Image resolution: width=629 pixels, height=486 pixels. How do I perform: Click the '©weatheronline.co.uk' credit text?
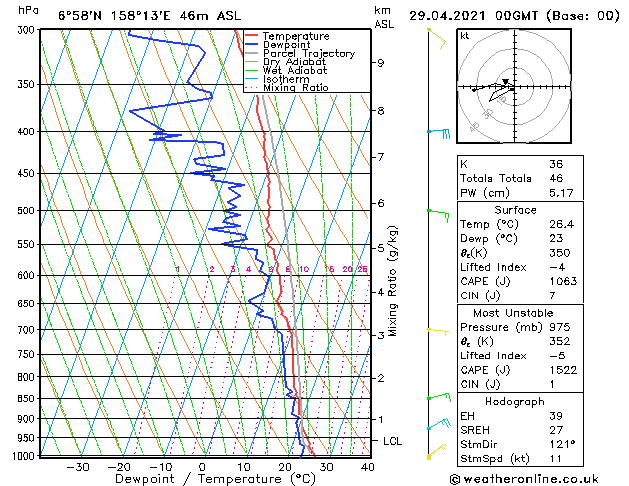(524, 479)
